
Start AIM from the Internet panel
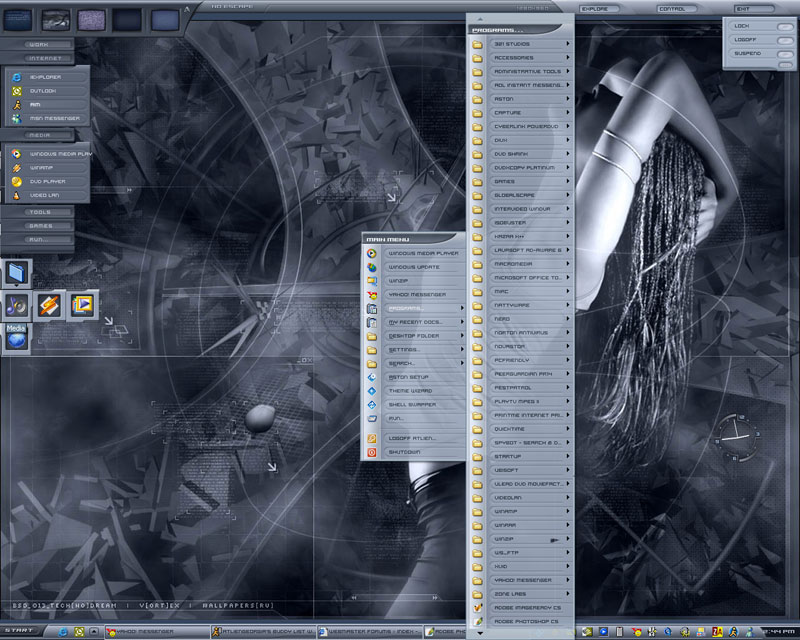[x=36, y=104]
